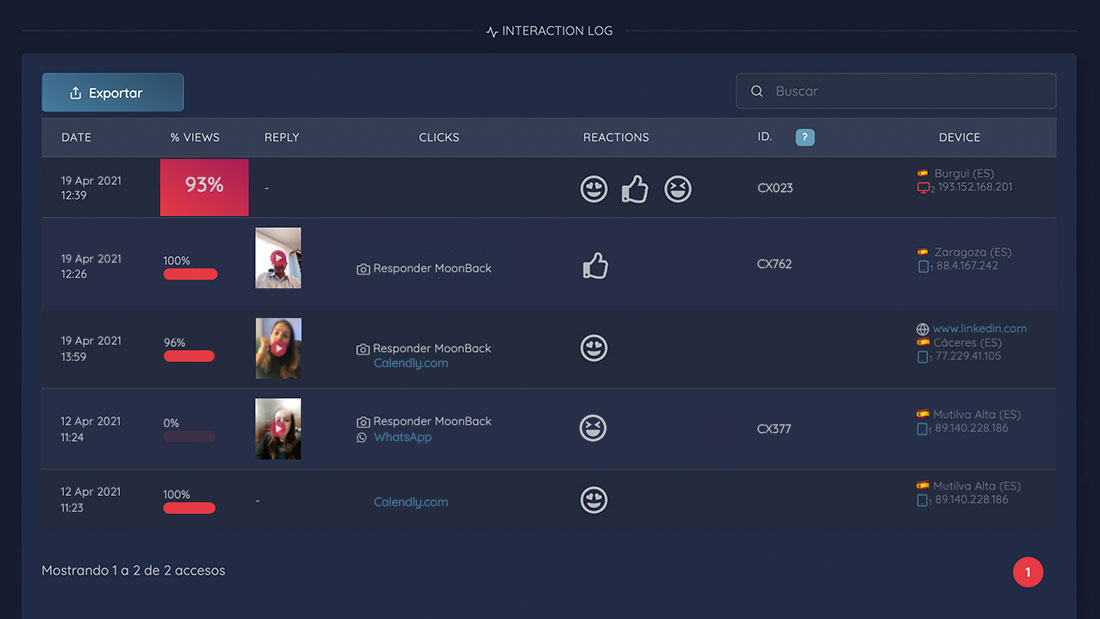Click mobile device icon by 88.4.167.242
1100x619 pixels.
click(x=923, y=267)
